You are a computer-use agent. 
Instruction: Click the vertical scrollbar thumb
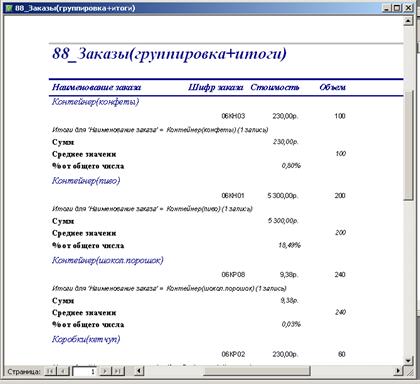click(408, 145)
